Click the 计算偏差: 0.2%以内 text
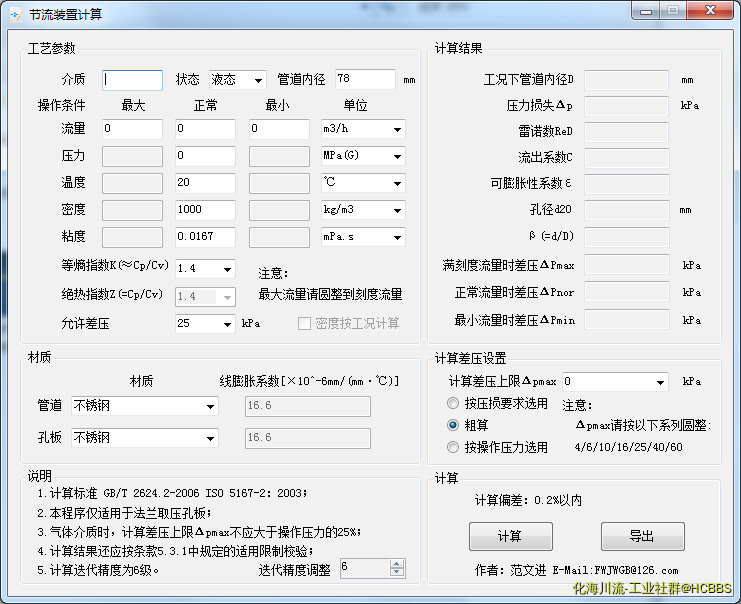Viewport: 741px width, 604px height. point(528,500)
